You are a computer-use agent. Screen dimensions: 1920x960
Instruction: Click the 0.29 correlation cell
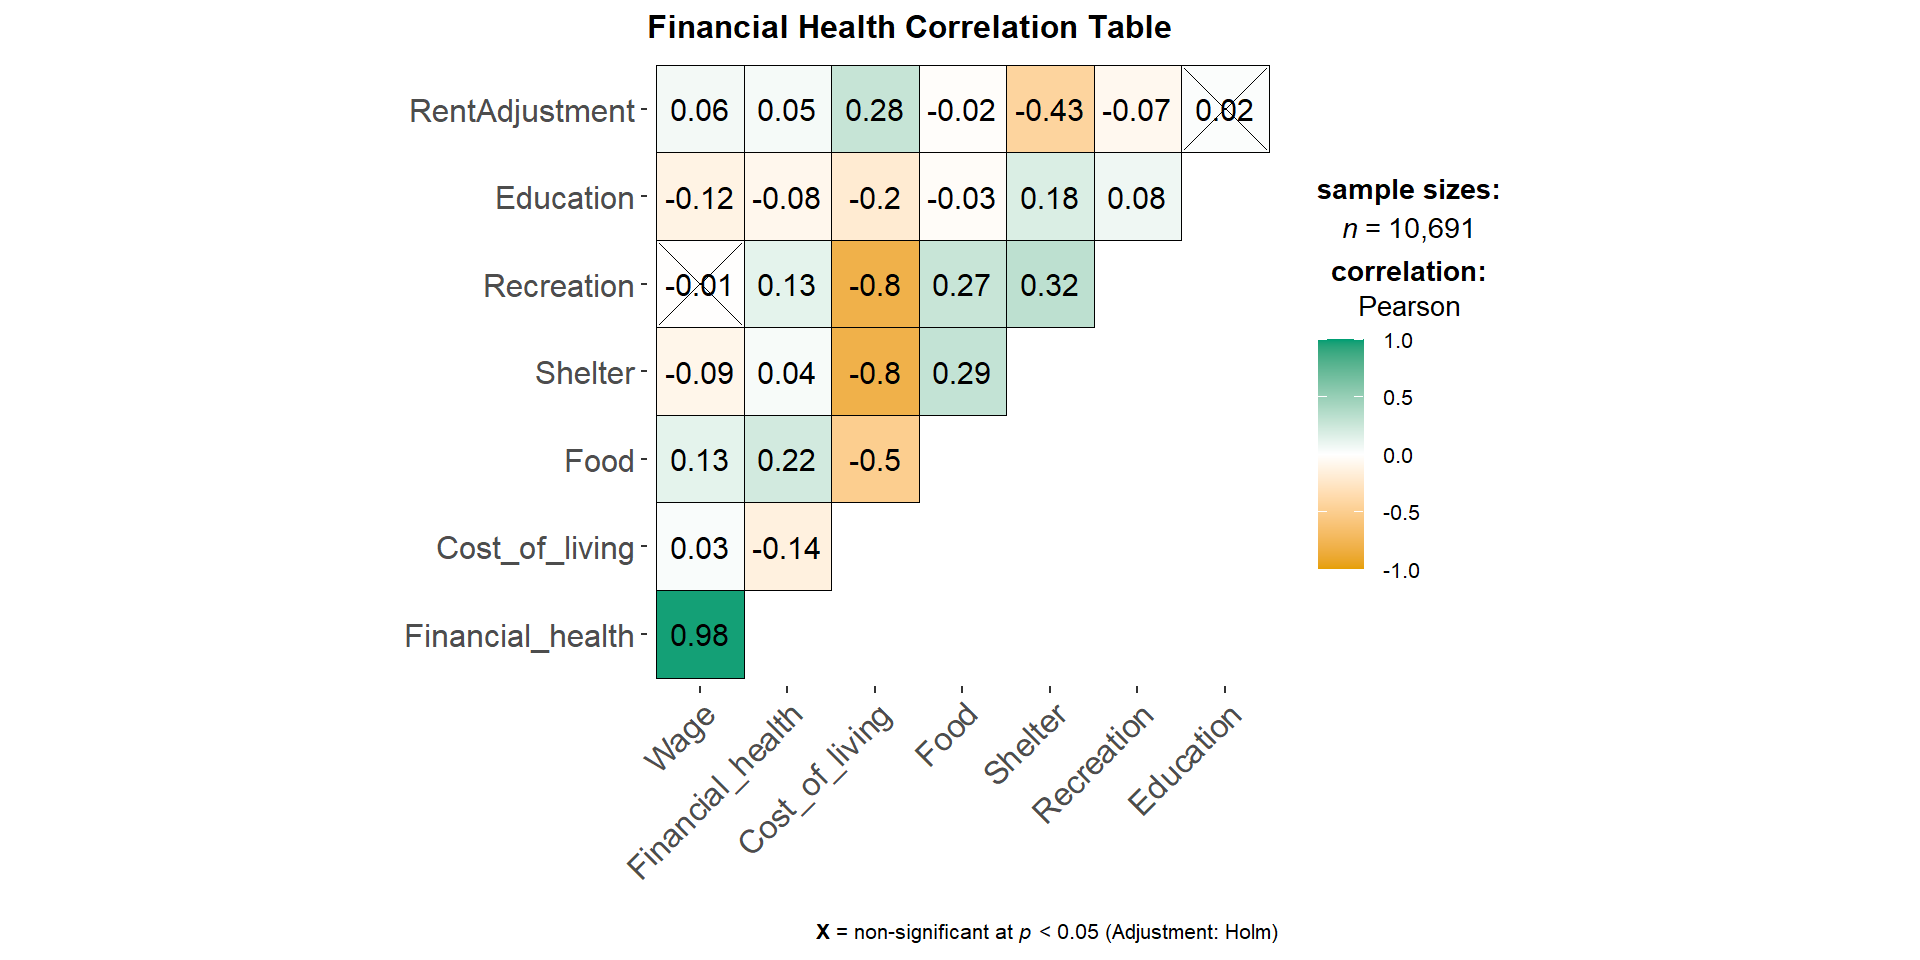(x=961, y=373)
